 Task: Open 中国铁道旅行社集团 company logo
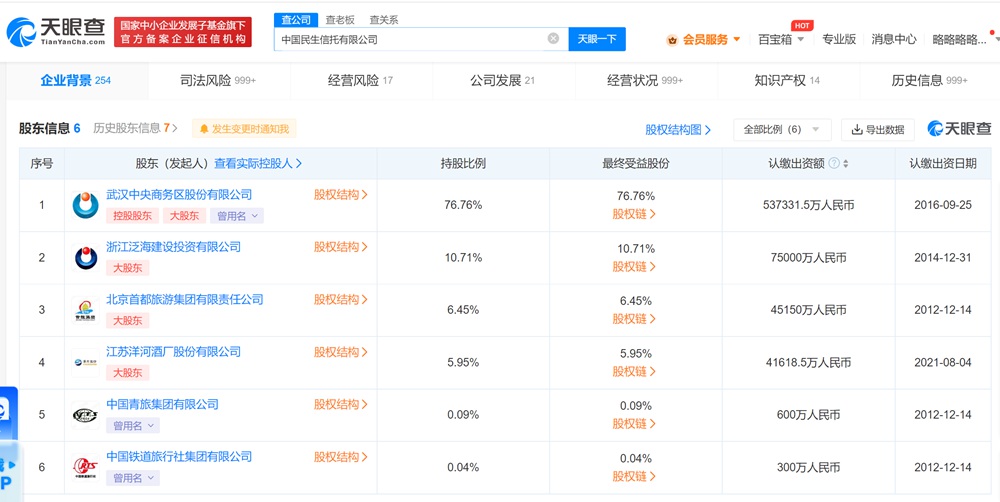tap(85, 468)
